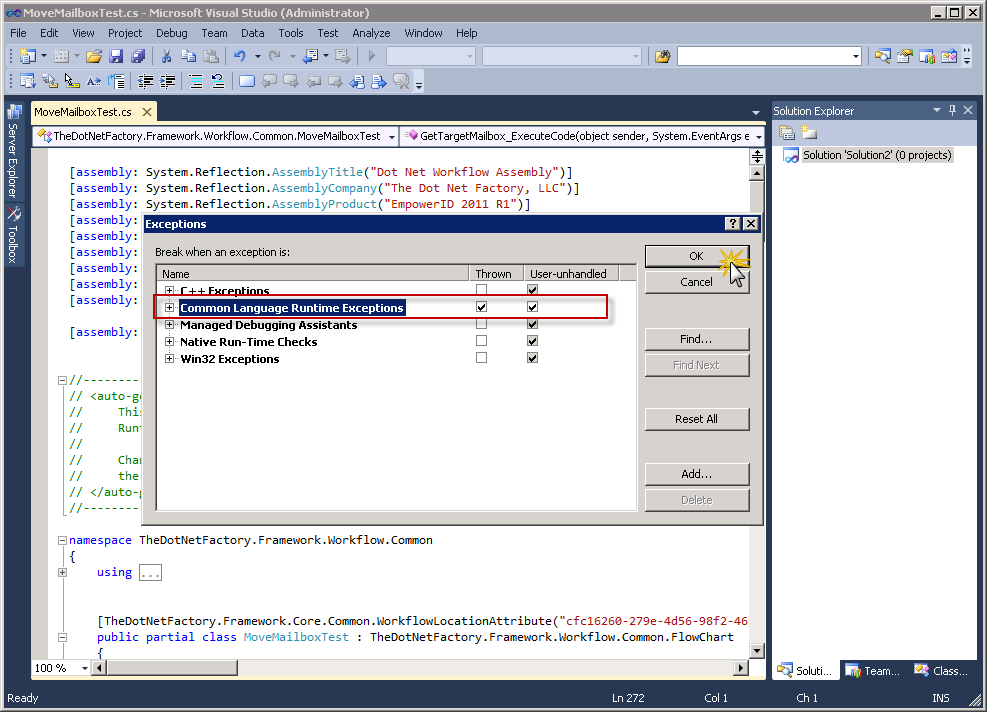Switch to the Class View bottom tab
The height and width of the screenshot is (712, 987).
pyautogui.click(x=941, y=670)
